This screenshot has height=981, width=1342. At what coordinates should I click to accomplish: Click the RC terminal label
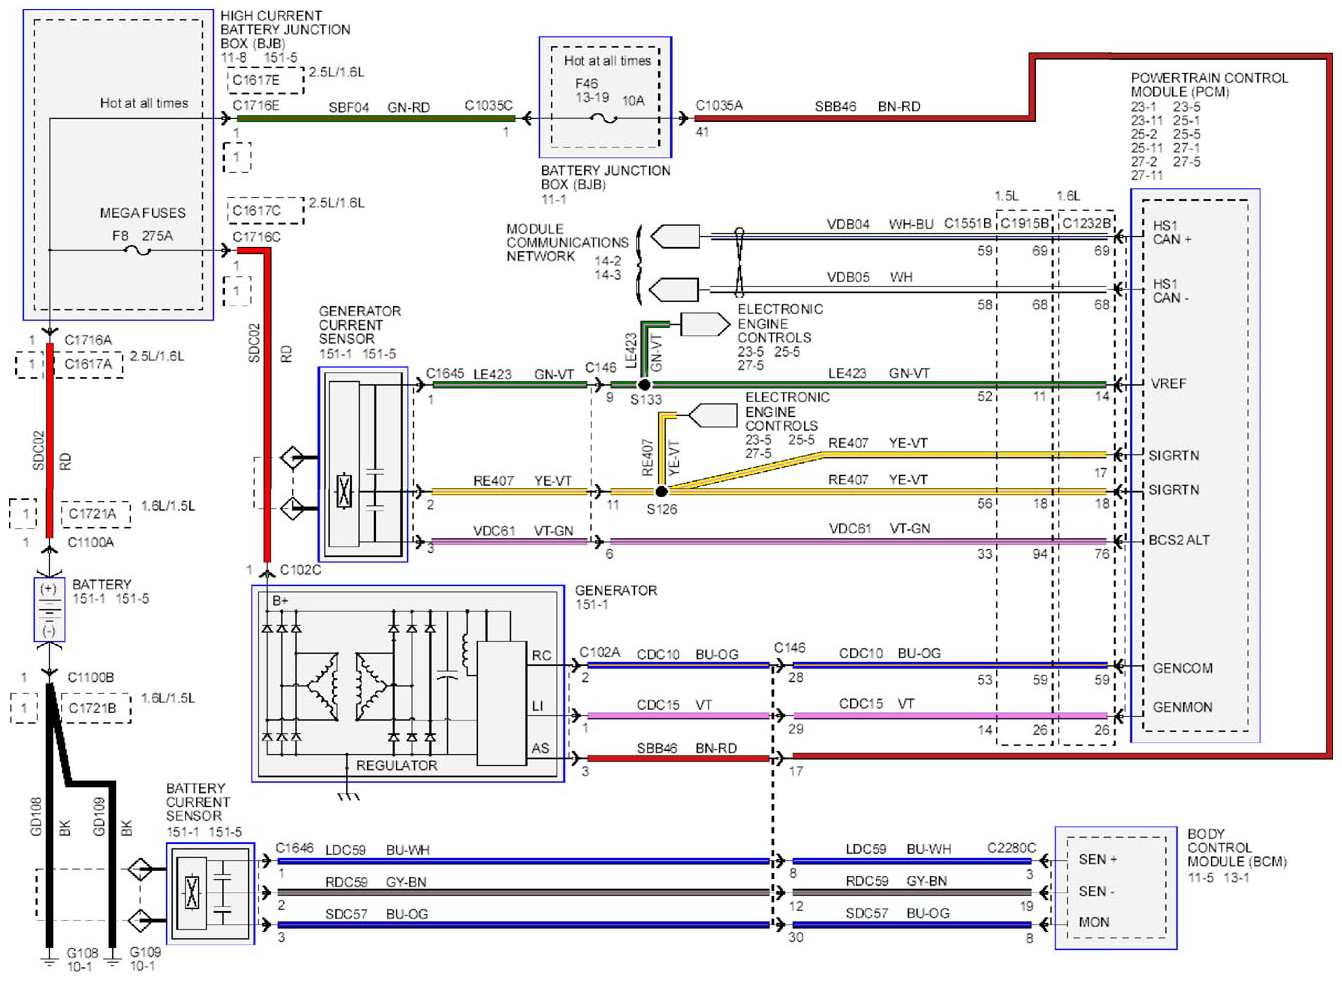[x=541, y=656]
